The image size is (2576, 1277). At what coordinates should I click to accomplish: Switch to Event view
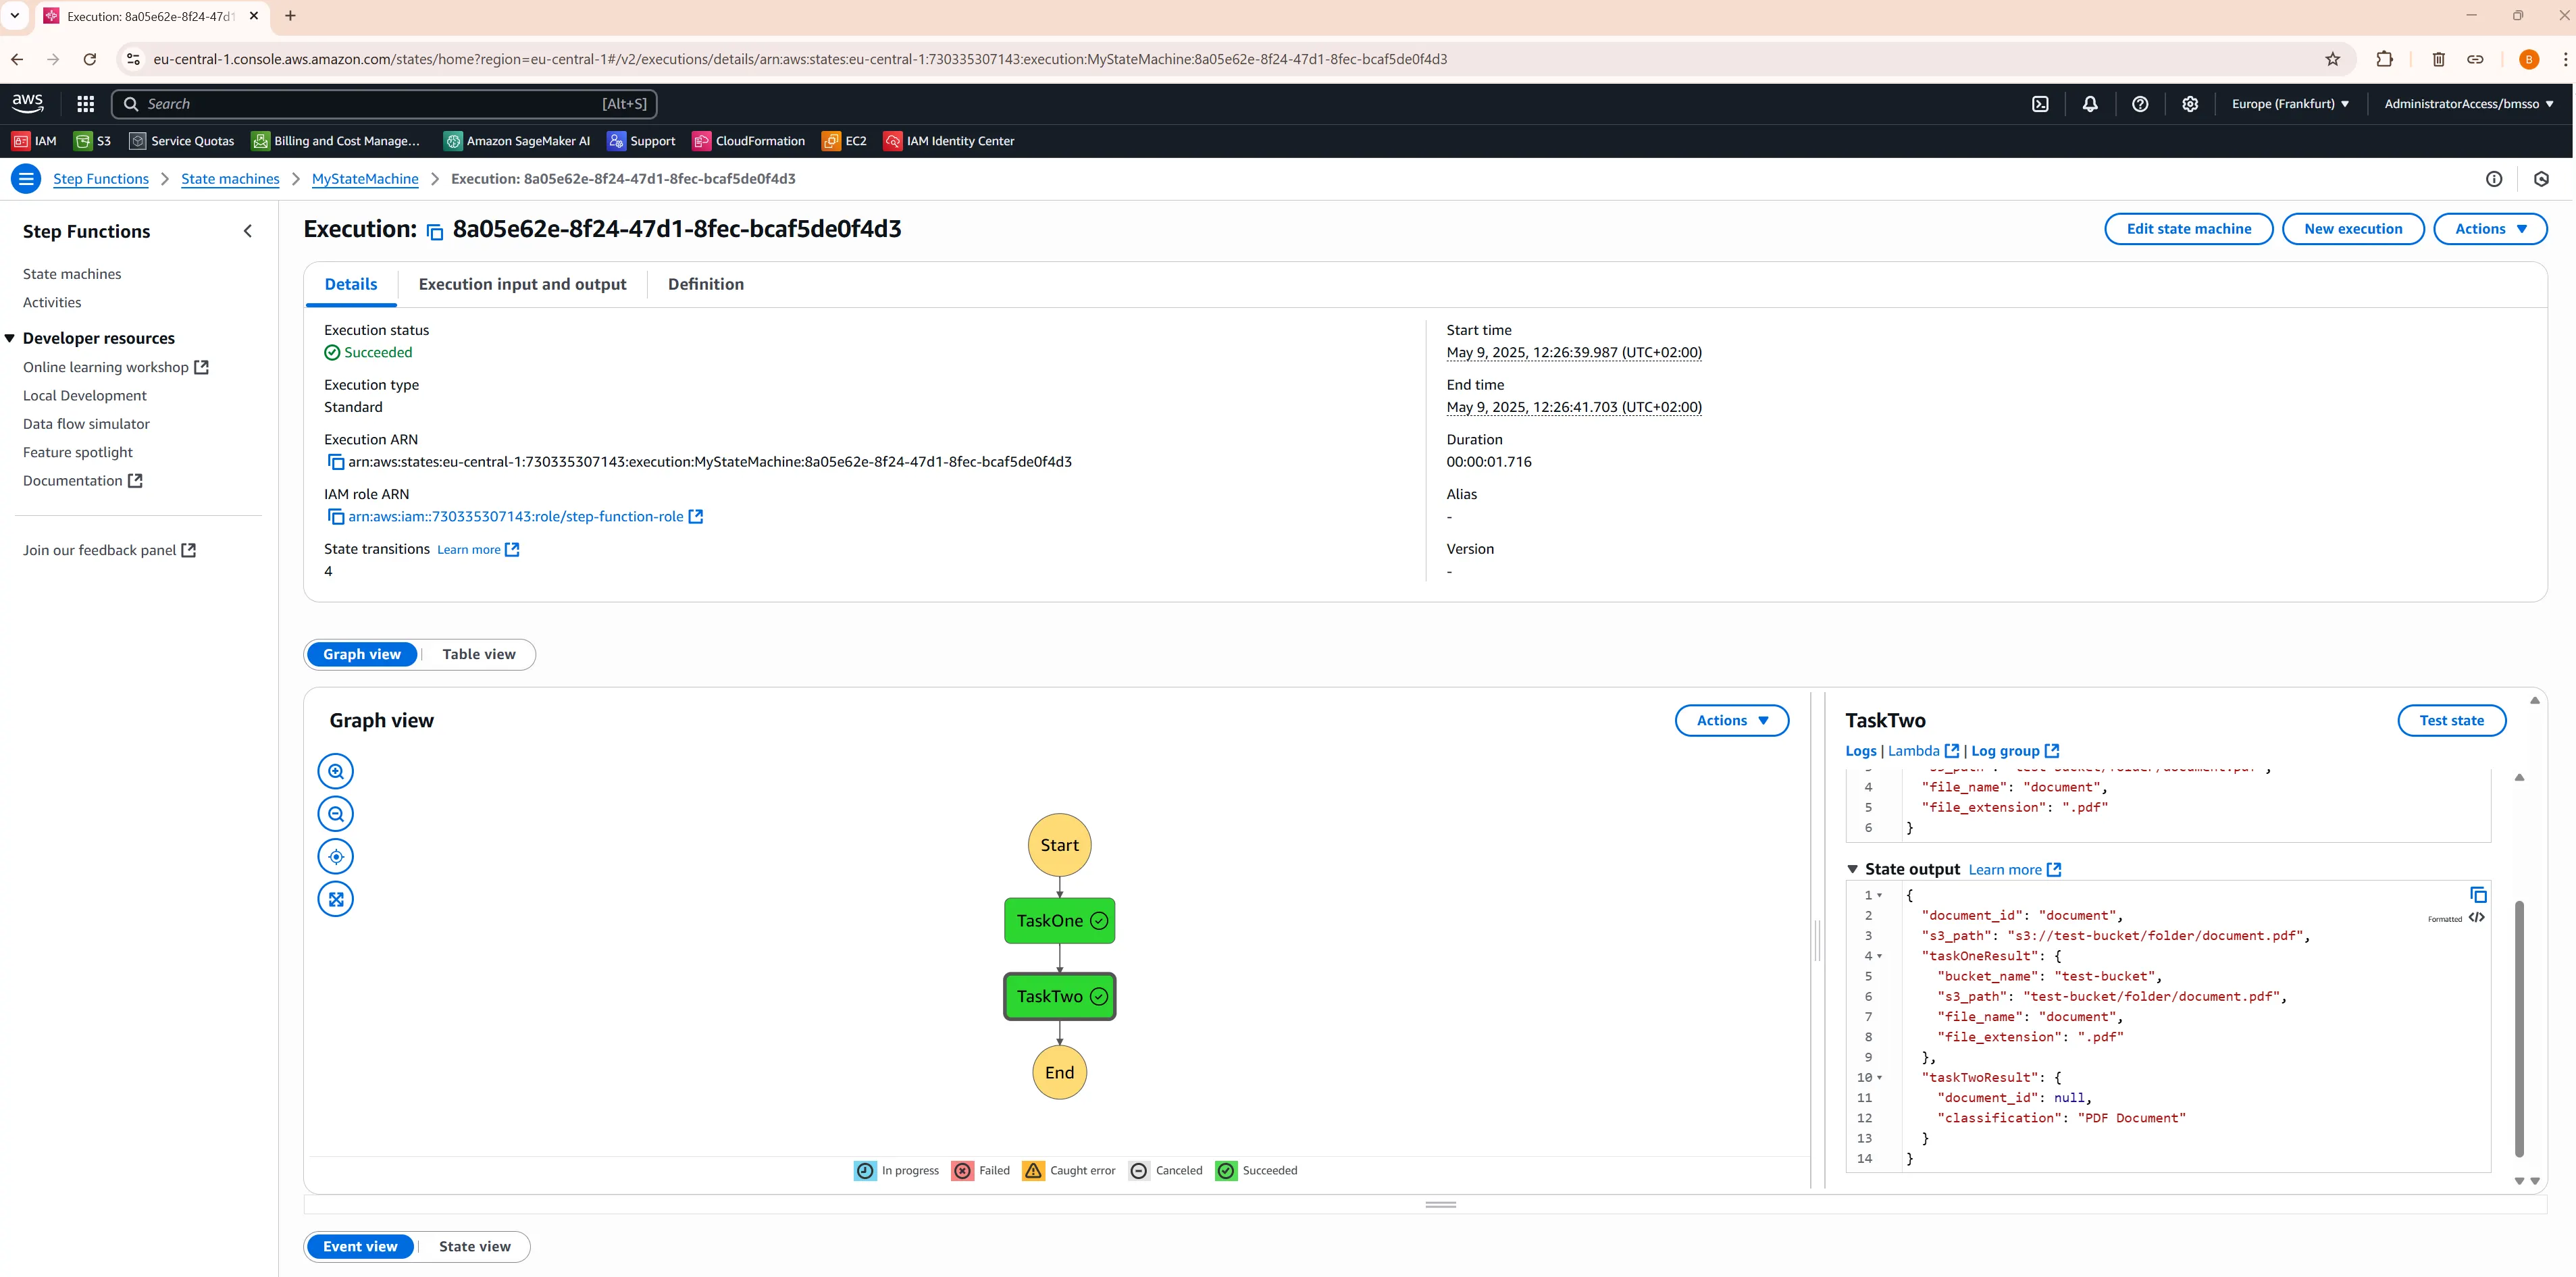[360, 1246]
